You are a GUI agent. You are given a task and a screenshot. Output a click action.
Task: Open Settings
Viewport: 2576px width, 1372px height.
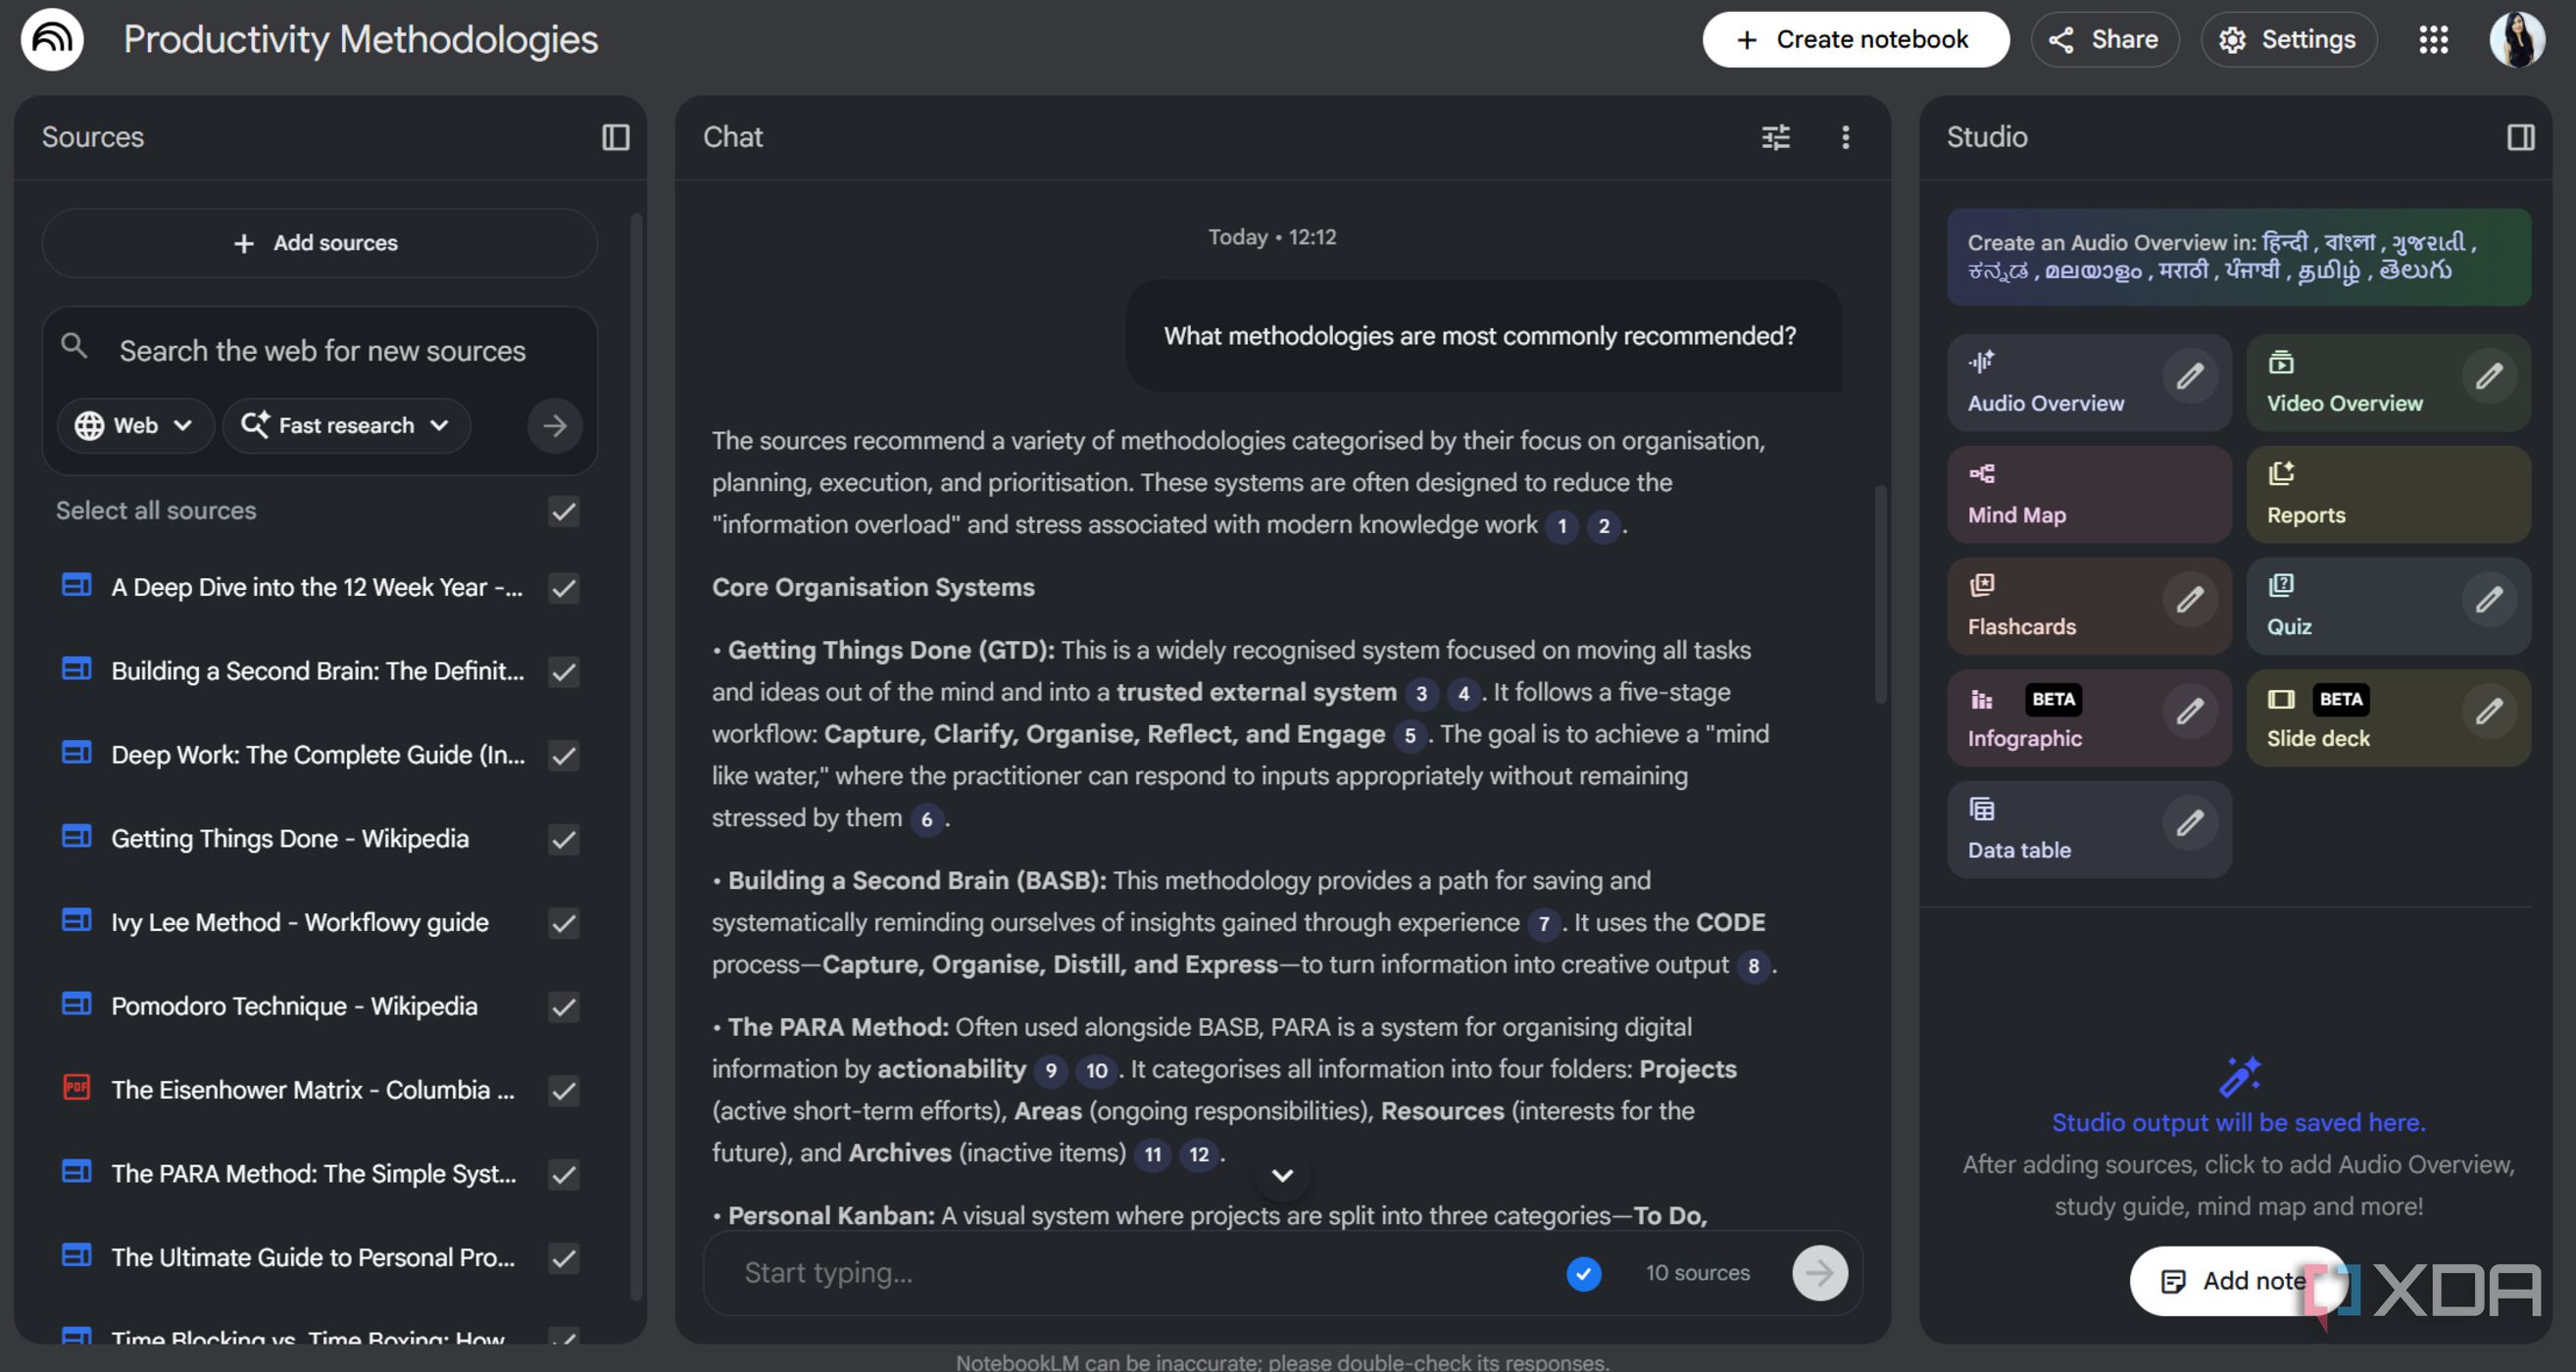(x=2288, y=39)
